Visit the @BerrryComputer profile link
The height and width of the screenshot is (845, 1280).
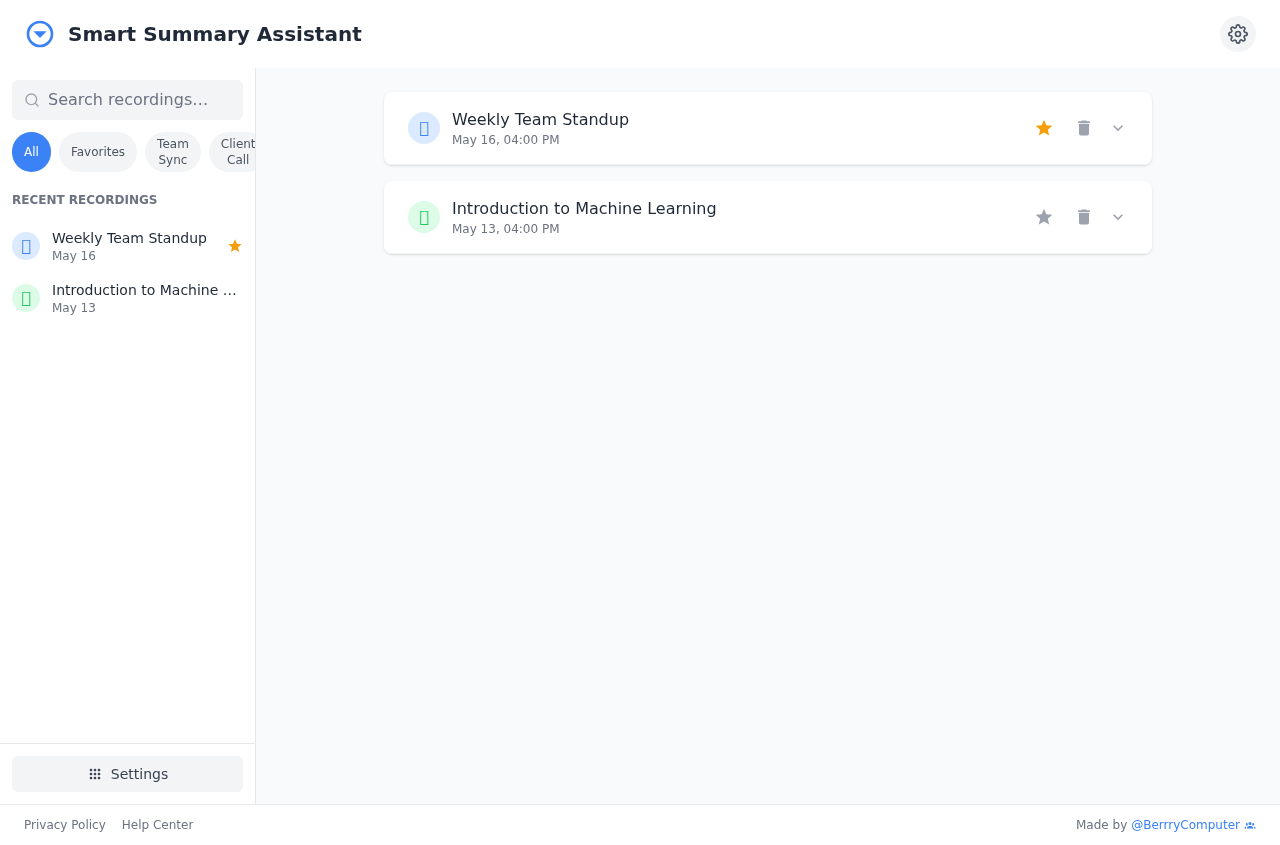pyautogui.click(x=1186, y=825)
